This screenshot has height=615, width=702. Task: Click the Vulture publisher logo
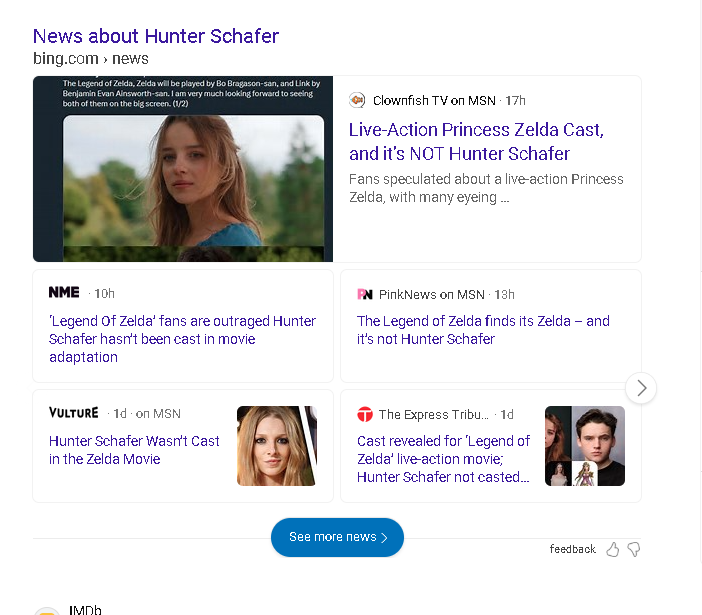74,413
